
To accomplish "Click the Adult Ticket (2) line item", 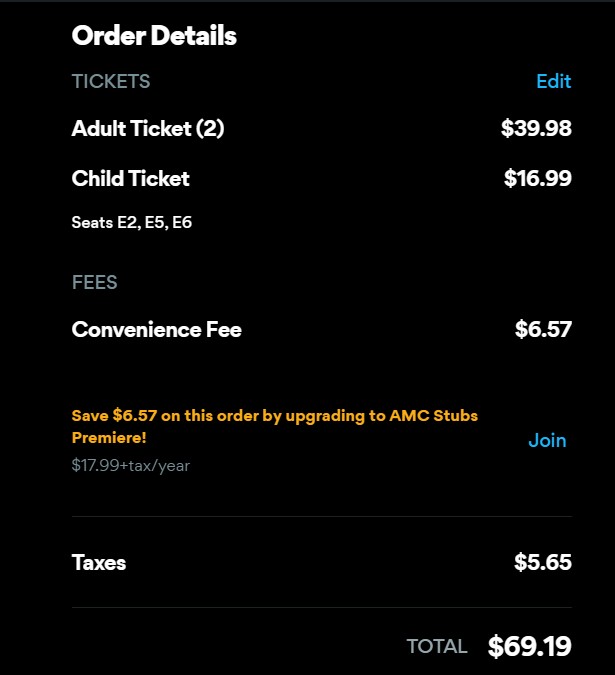I will click(x=148, y=129).
